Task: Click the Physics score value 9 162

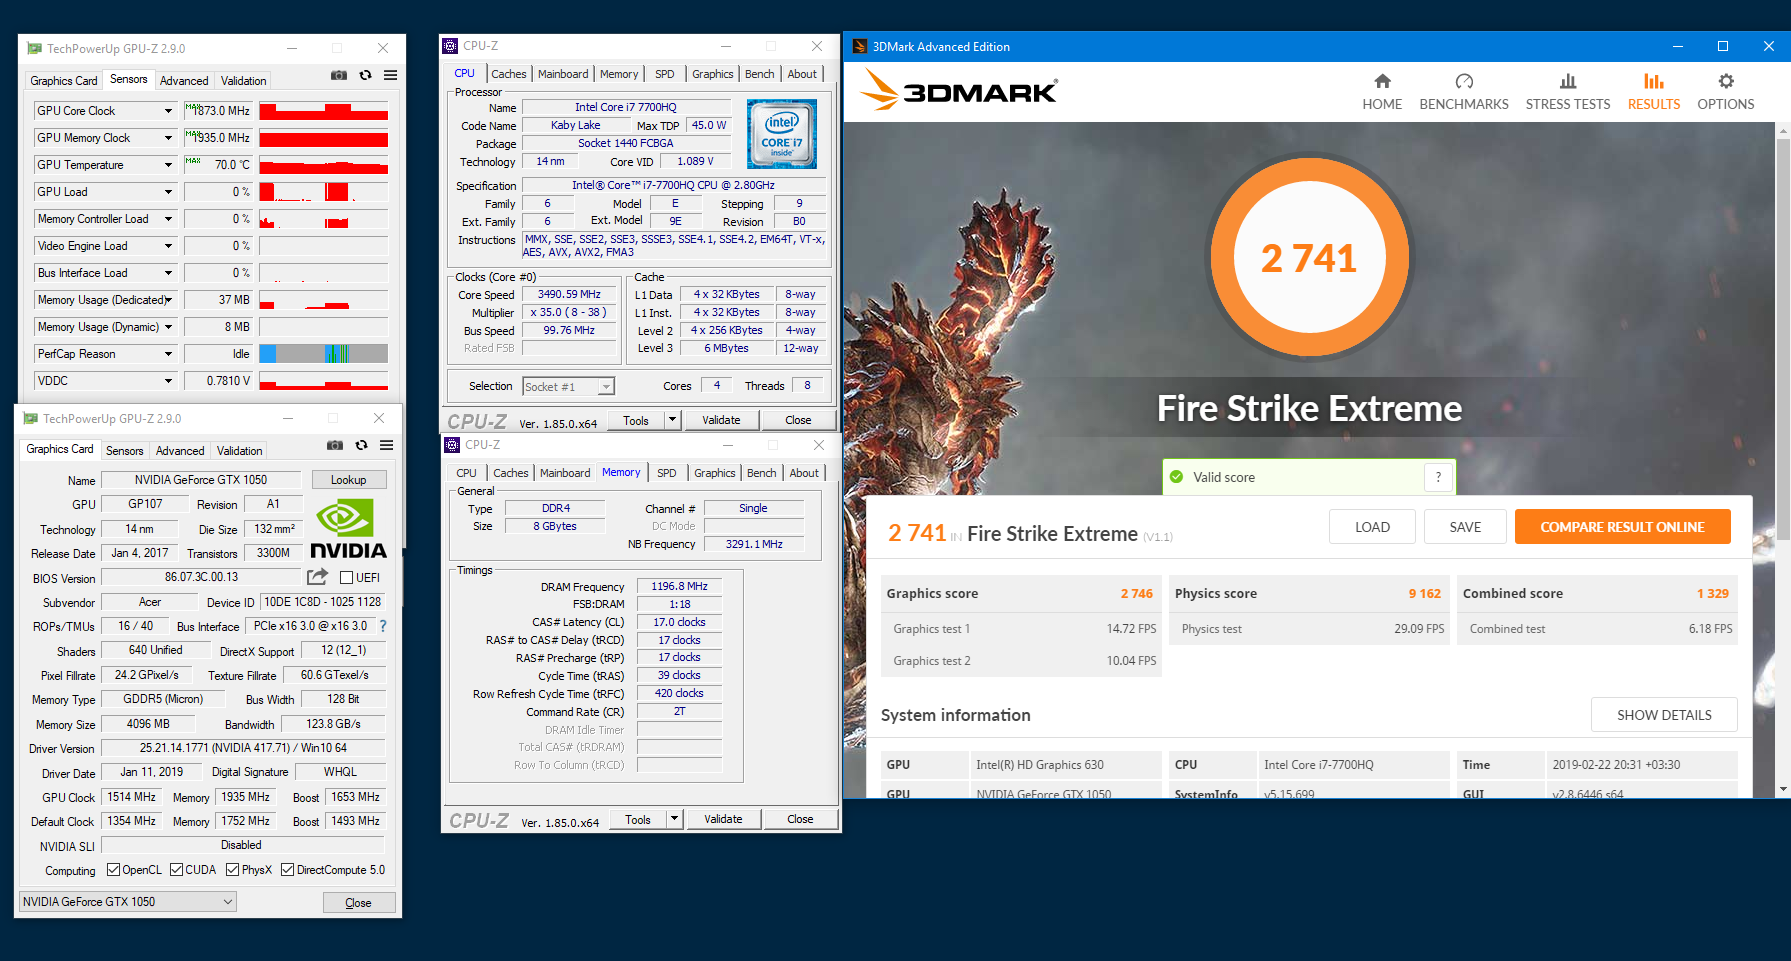Action: click(x=1425, y=593)
